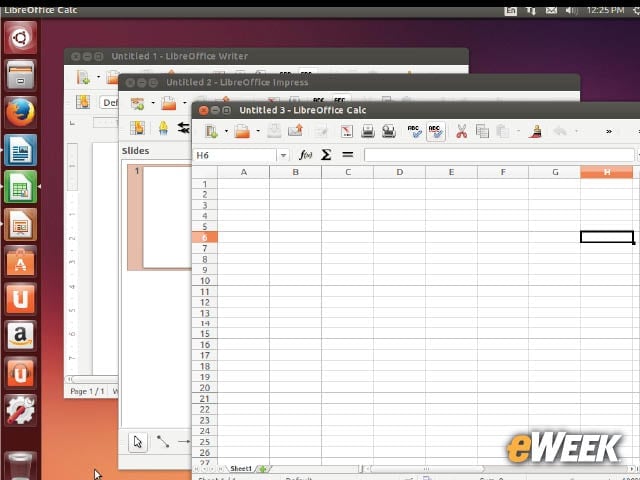The image size is (640, 480).
Task: Open System Settings from the launcher
Action: tap(20, 410)
